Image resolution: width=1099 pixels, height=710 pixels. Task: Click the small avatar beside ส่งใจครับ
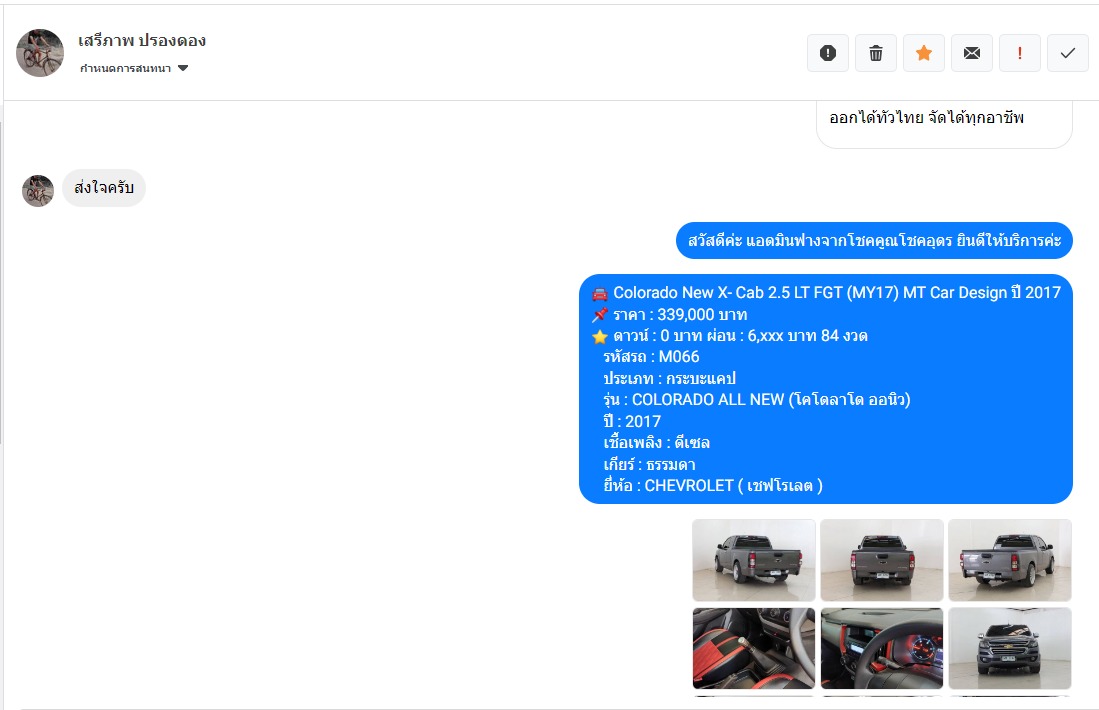(x=38, y=191)
